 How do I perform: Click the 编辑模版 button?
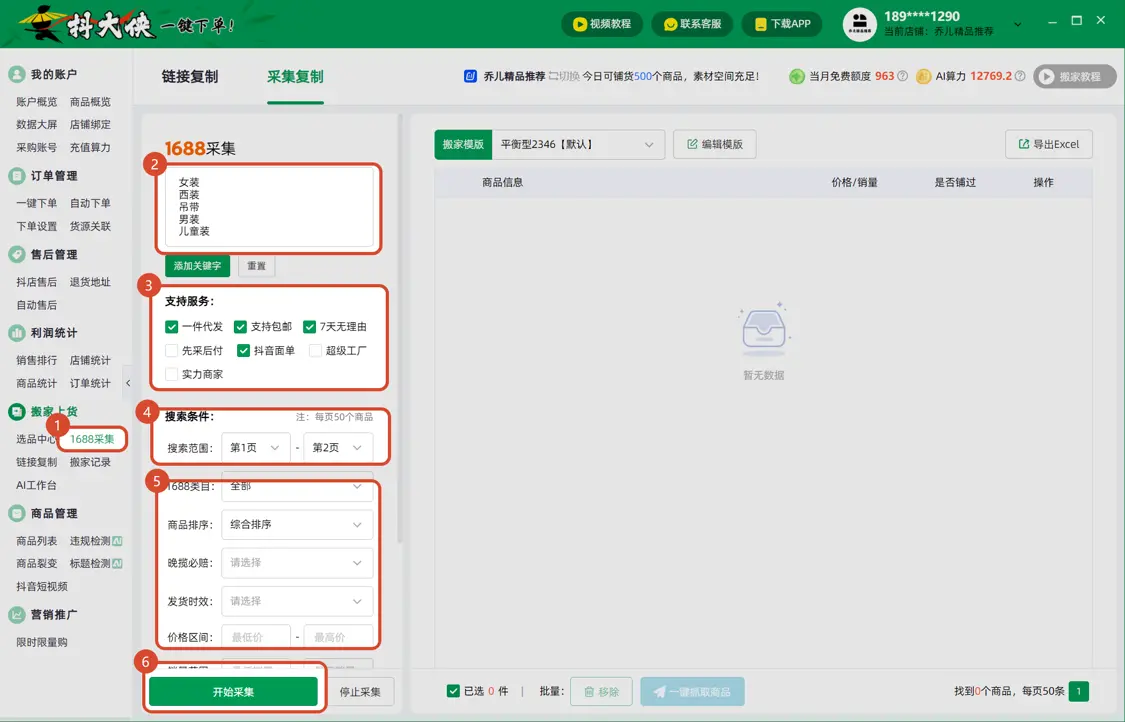(x=715, y=144)
